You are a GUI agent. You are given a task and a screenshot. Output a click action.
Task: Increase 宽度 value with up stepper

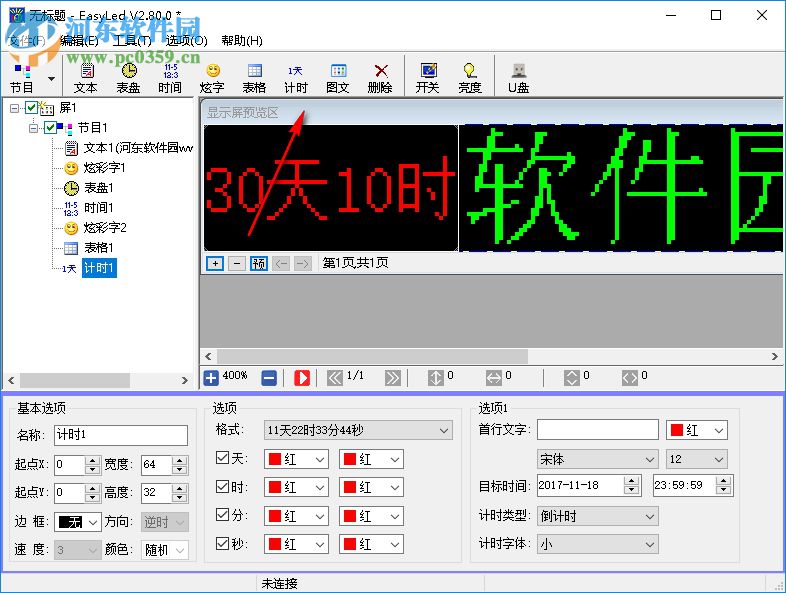[x=179, y=460]
